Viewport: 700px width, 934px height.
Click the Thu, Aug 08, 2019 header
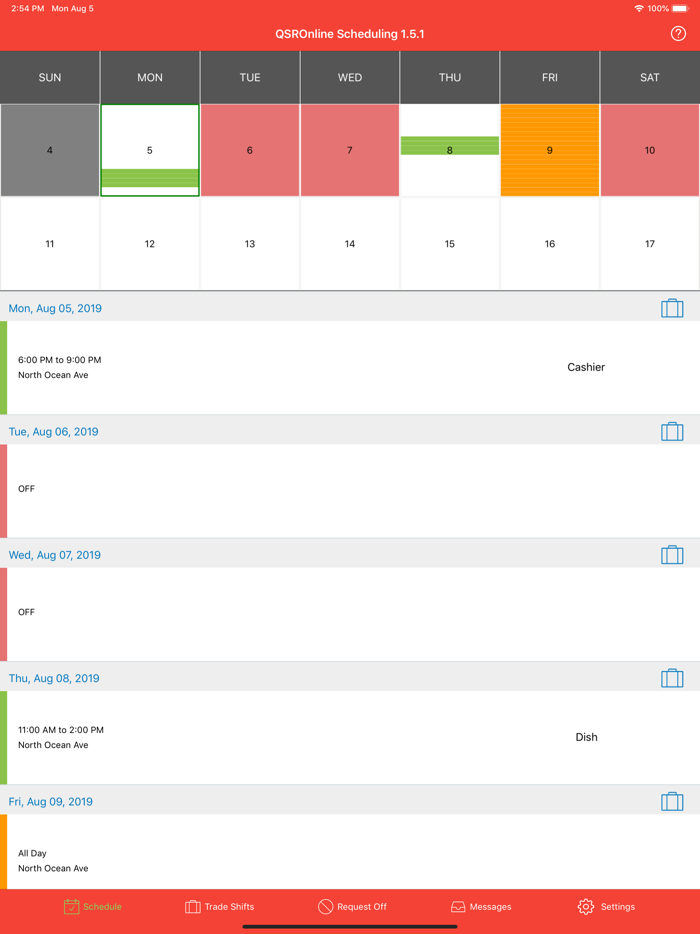[54, 677]
